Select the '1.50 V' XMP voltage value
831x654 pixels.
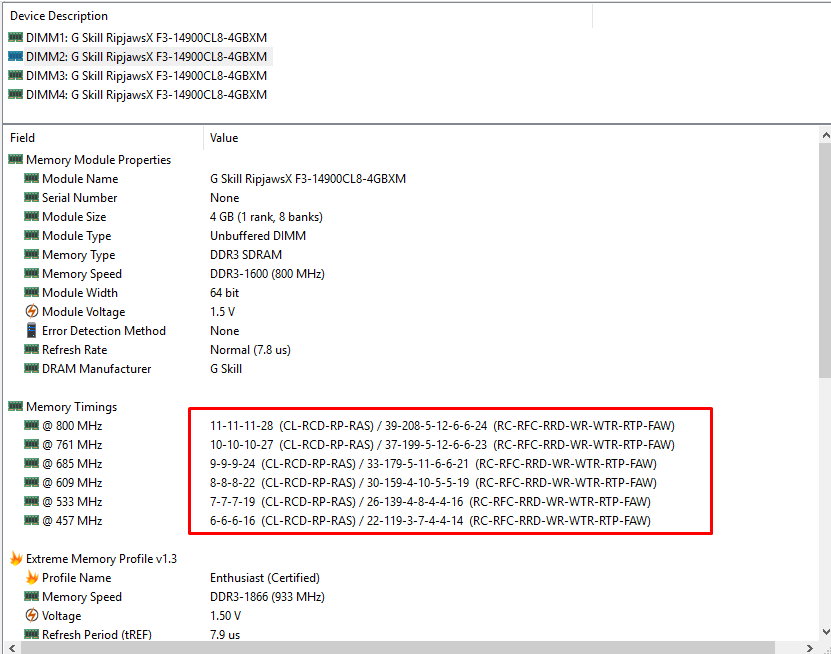click(225, 616)
